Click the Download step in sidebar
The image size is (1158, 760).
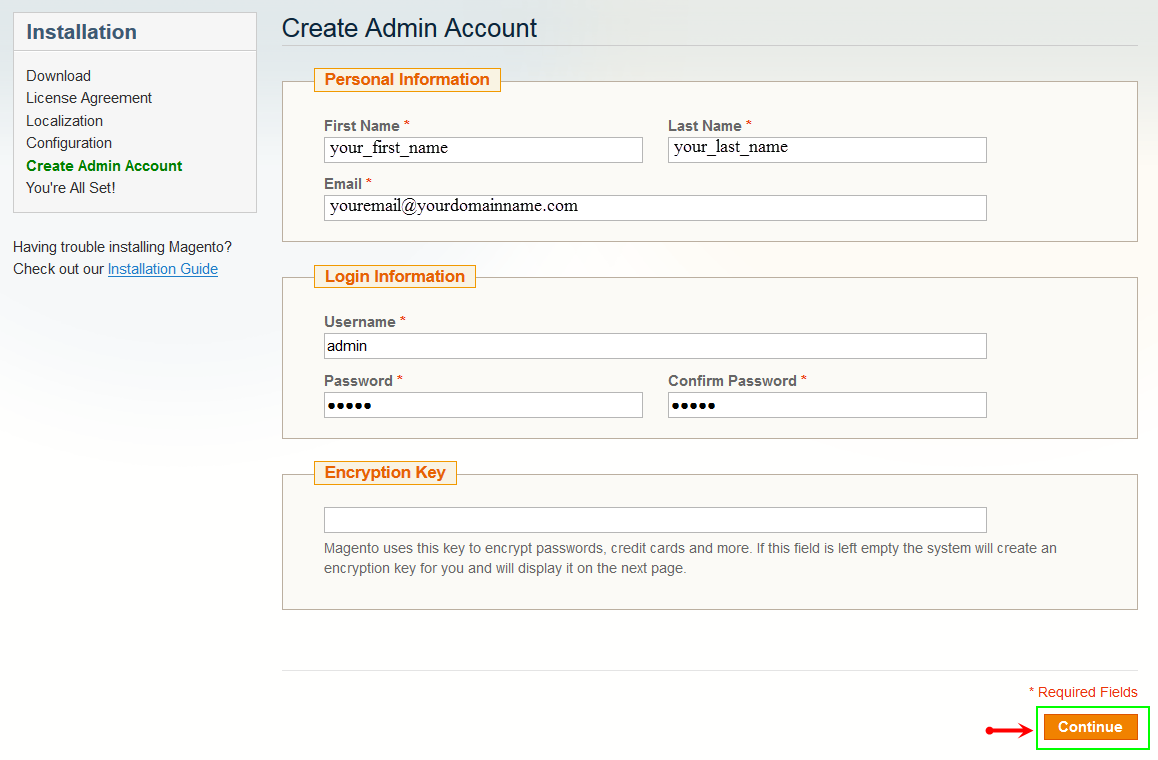click(x=58, y=76)
